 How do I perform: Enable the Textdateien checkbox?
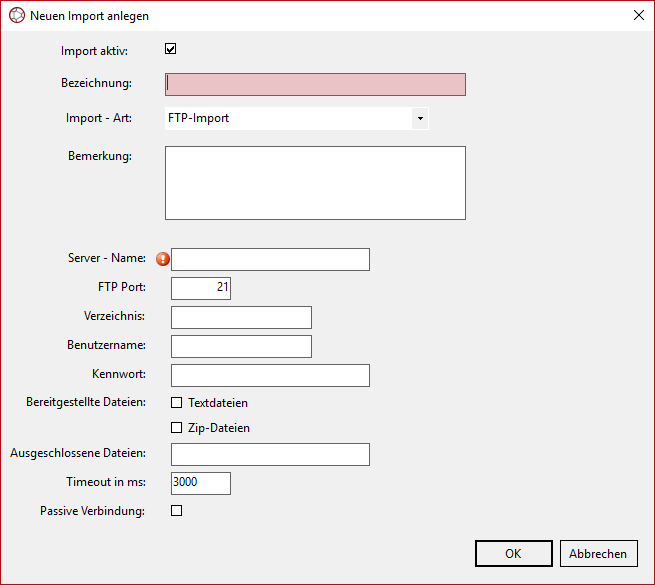tap(177, 403)
